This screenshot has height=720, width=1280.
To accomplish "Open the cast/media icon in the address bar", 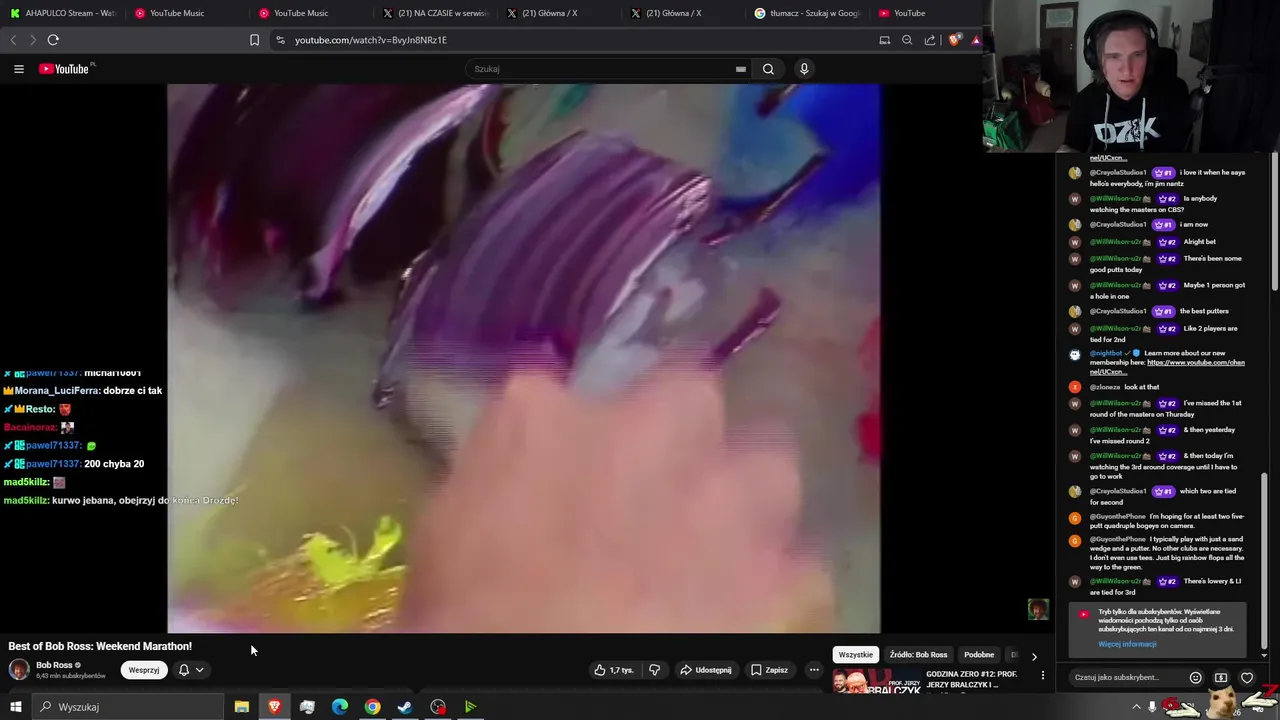I will 884,40.
